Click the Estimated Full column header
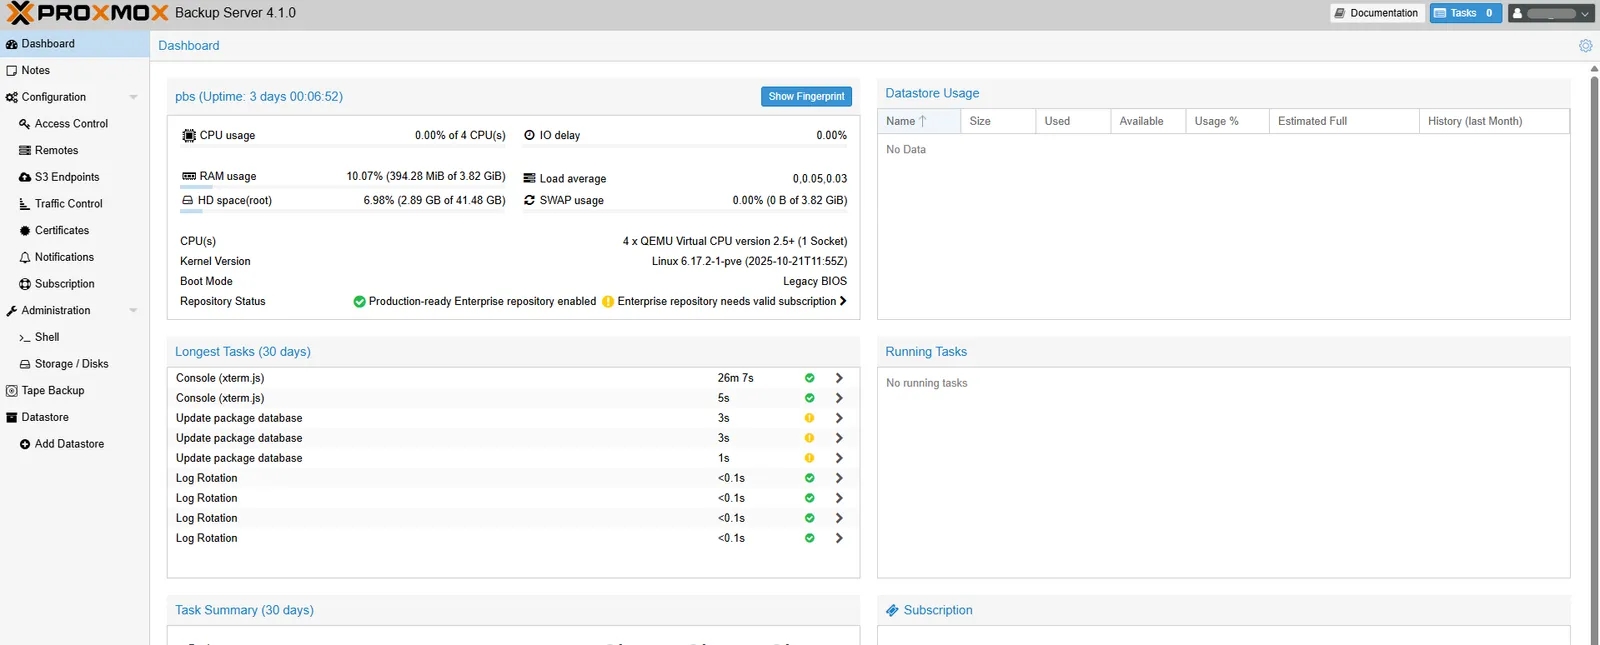This screenshot has width=1600, height=645. click(x=1344, y=121)
